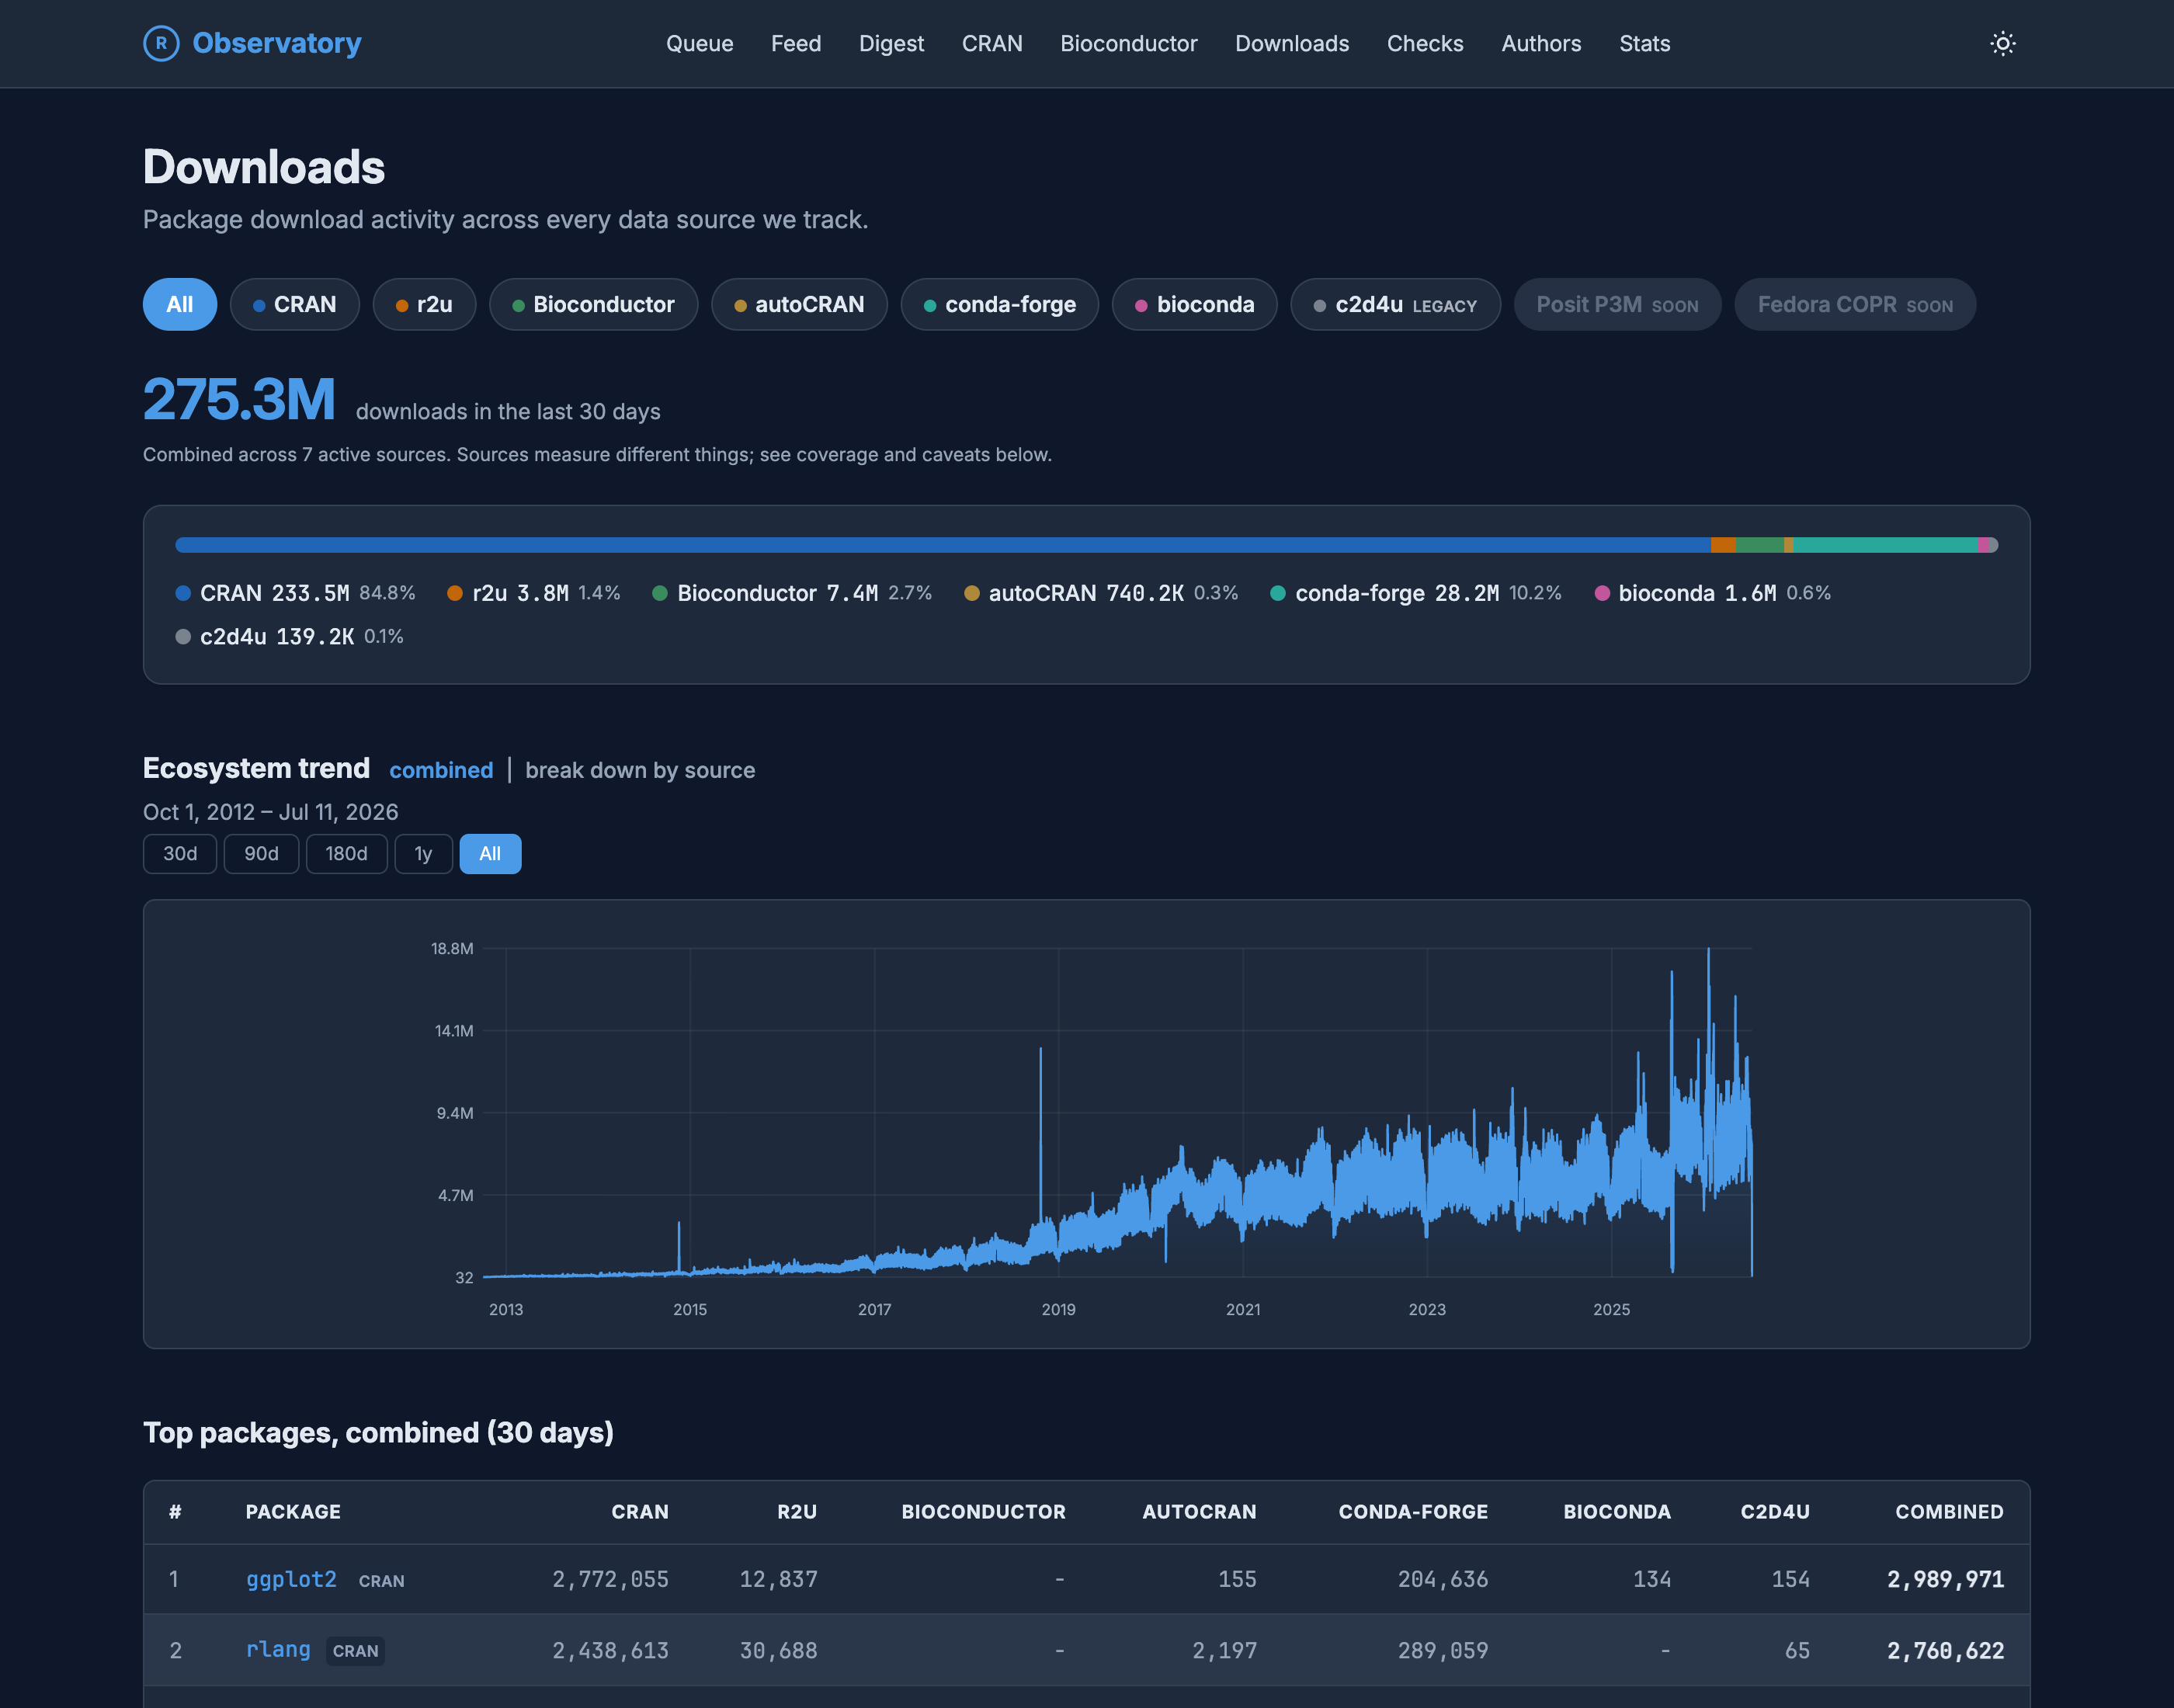Click the c2d4u 139.2K legend entry
This screenshot has width=2174, height=1708.
coord(289,636)
